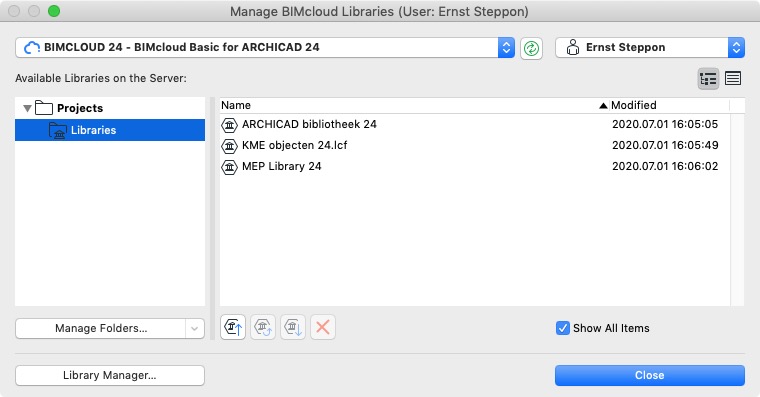The image size is (760, 397).
Task: Switch to flat list view icon
Action: 733,78
